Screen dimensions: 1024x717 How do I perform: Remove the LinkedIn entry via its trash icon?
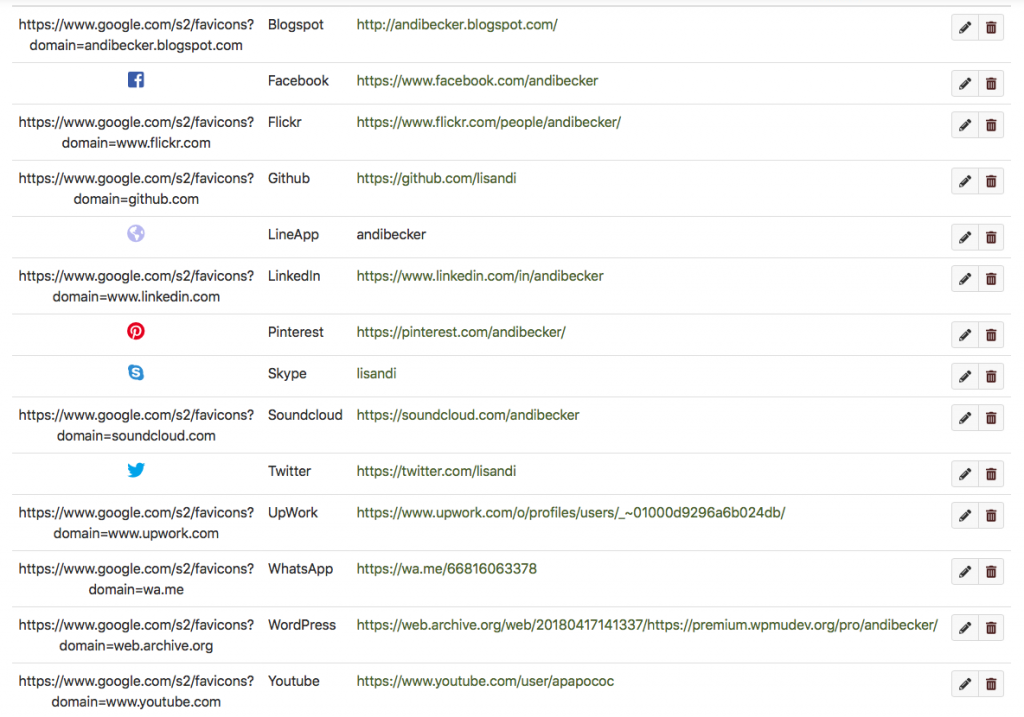pos(991,279)
